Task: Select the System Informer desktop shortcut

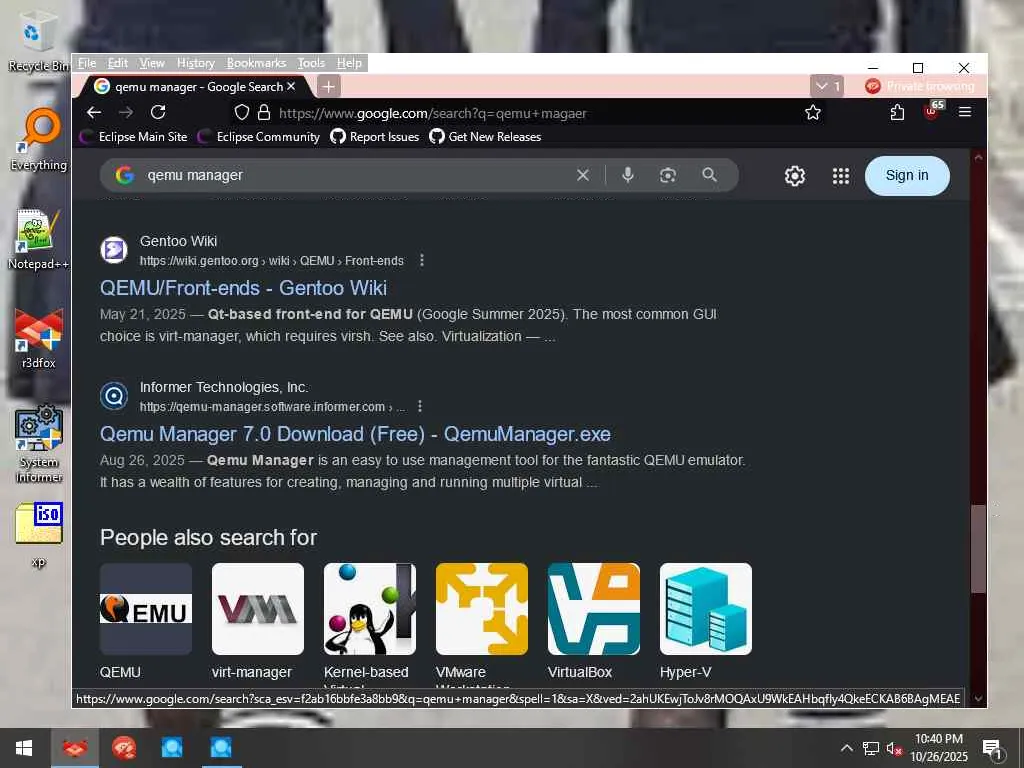Action: (39, 444)
